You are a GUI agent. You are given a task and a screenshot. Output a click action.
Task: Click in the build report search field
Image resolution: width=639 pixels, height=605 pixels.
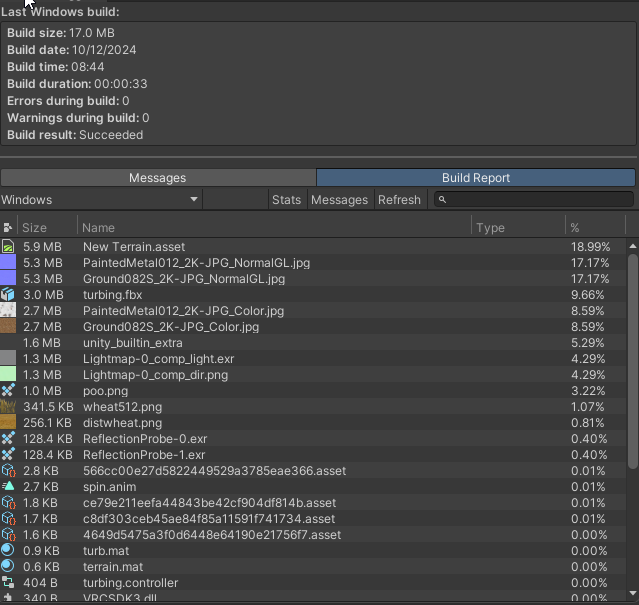coord(538,200)
